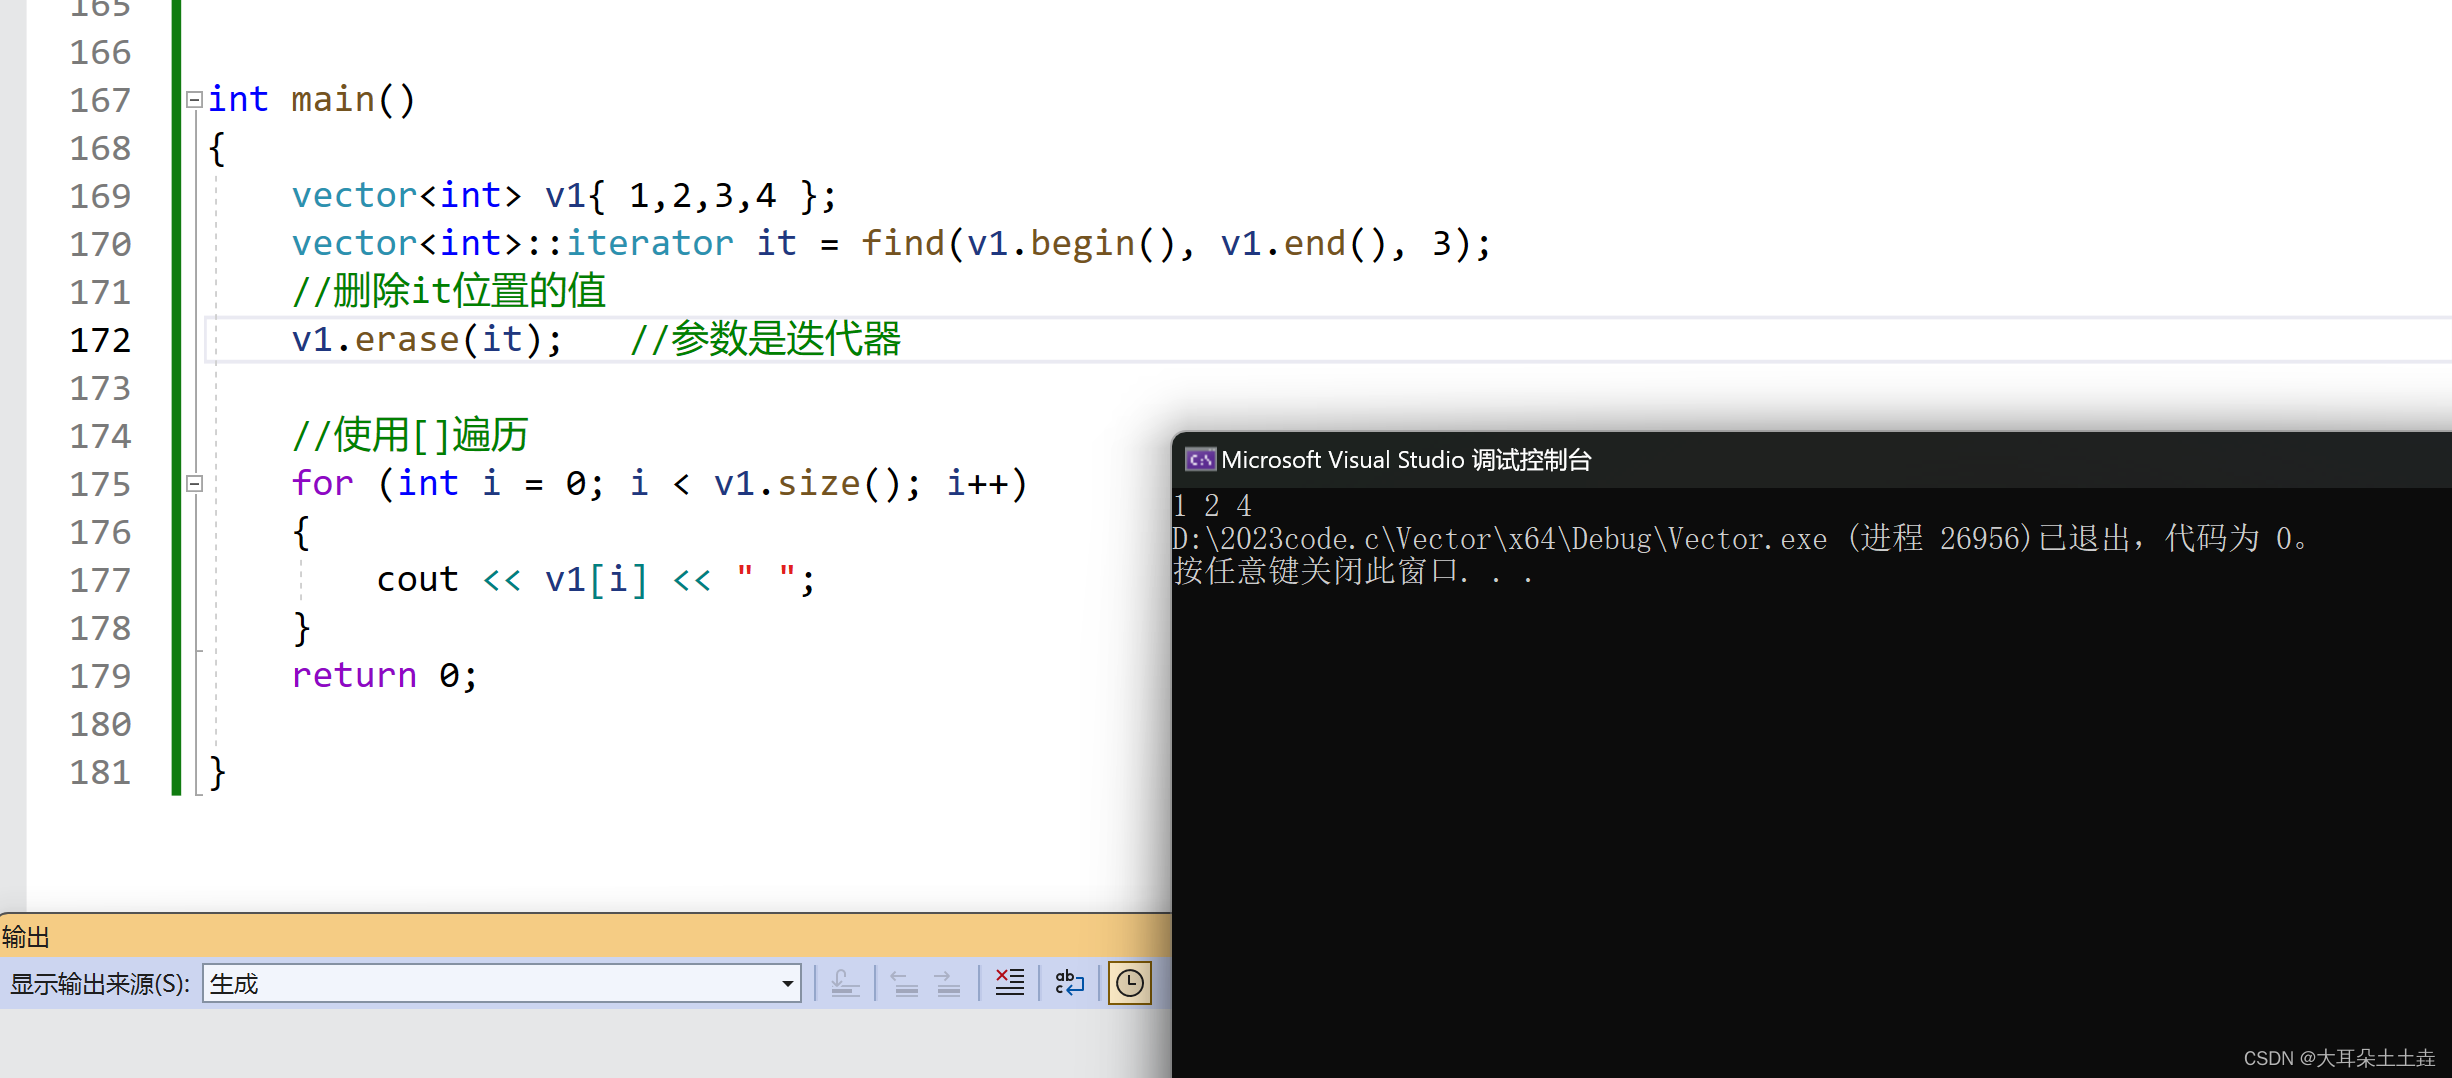This screenshot has width=2452, height=1078.
Task: Go to previous message in Output panel
Action: (x=905, y=983)
